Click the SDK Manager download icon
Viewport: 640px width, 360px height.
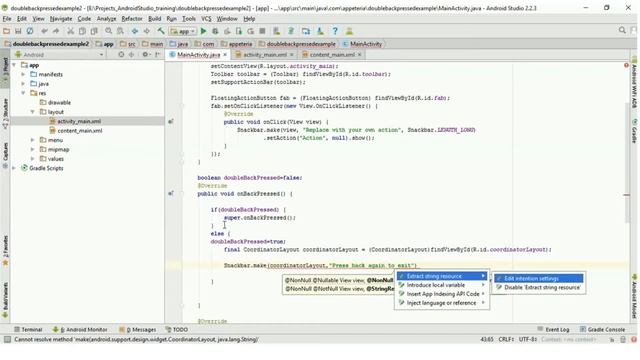320,31
